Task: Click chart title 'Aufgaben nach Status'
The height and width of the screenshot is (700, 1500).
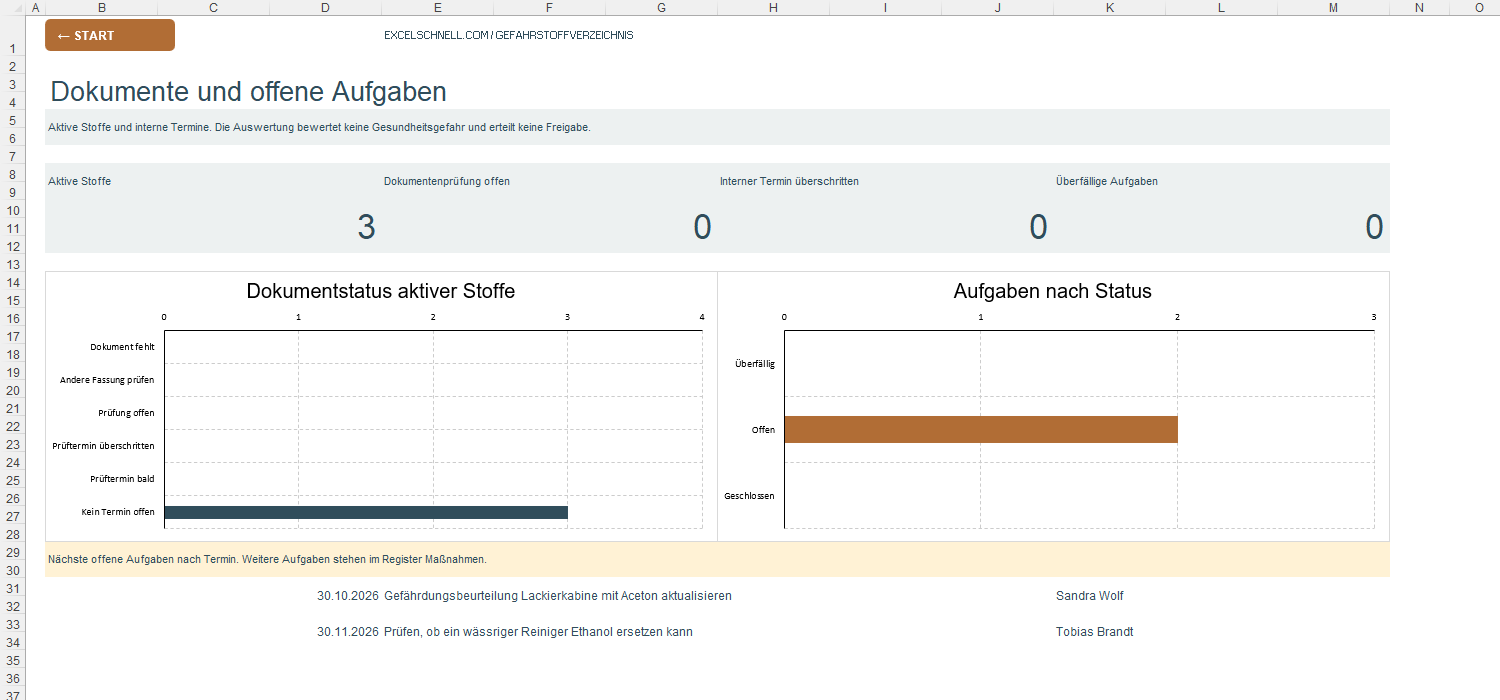Action: click(x=1053, y=291)
